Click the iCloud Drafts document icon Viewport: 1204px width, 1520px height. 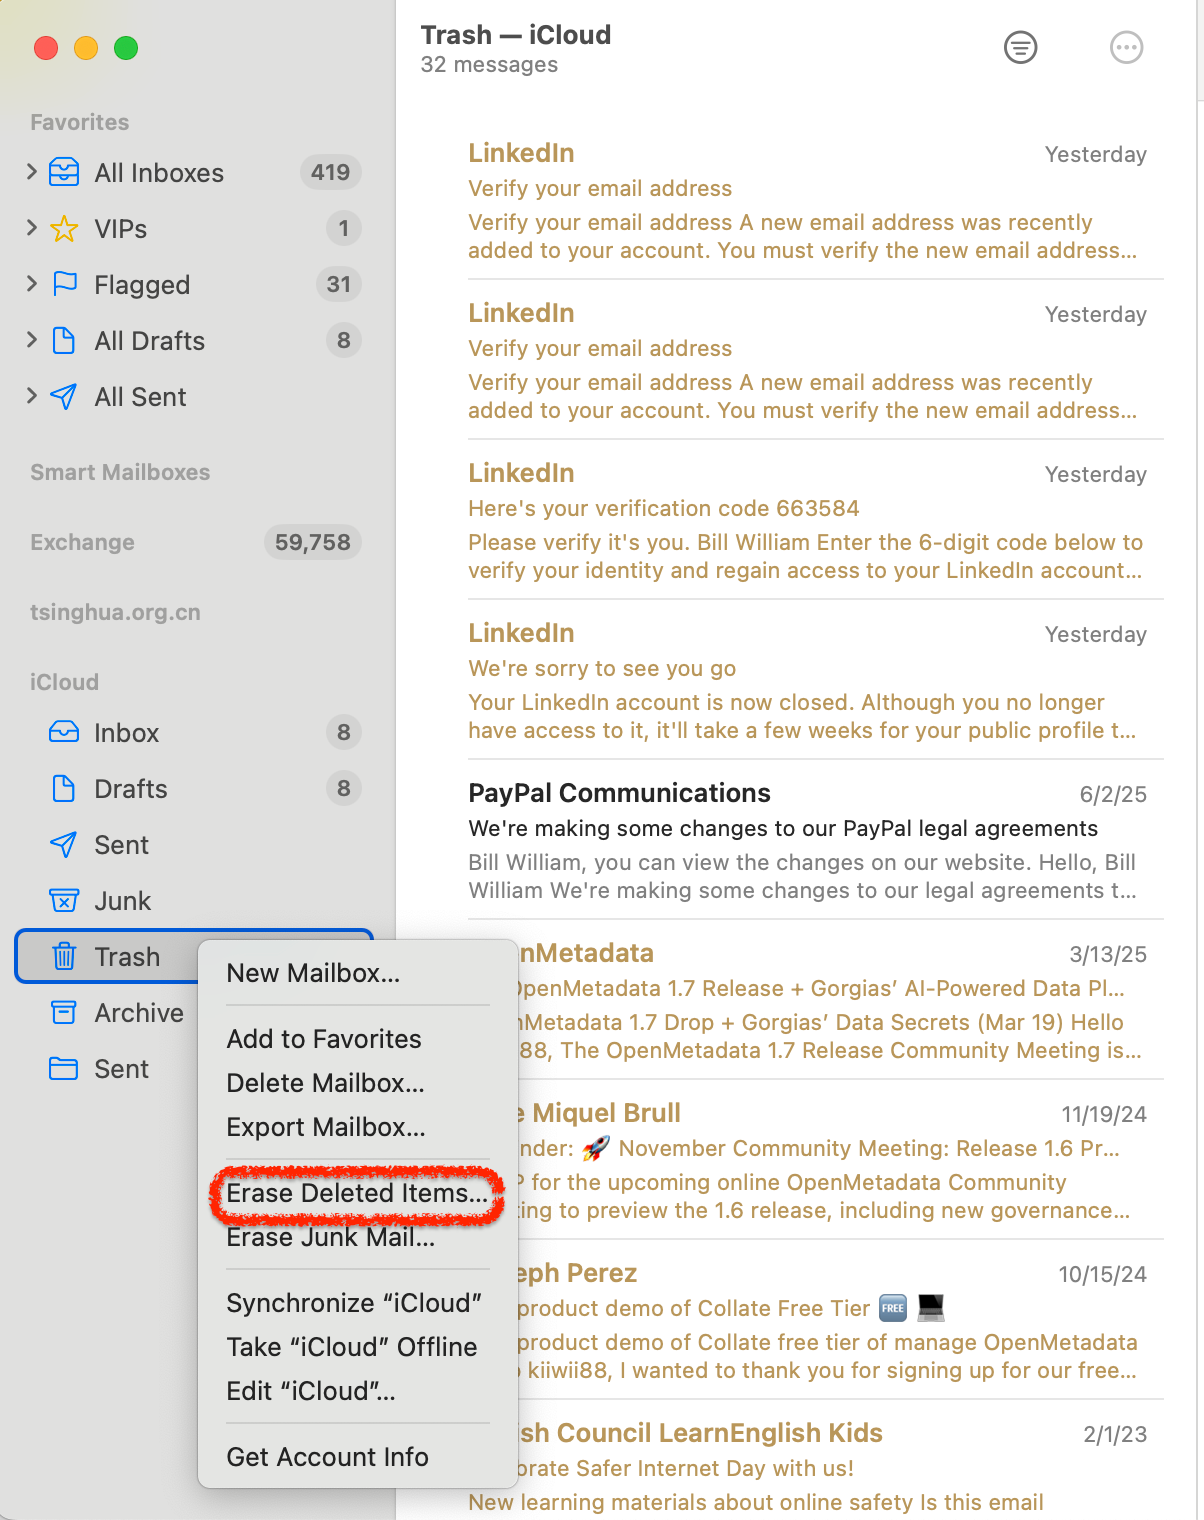[64, 788]
